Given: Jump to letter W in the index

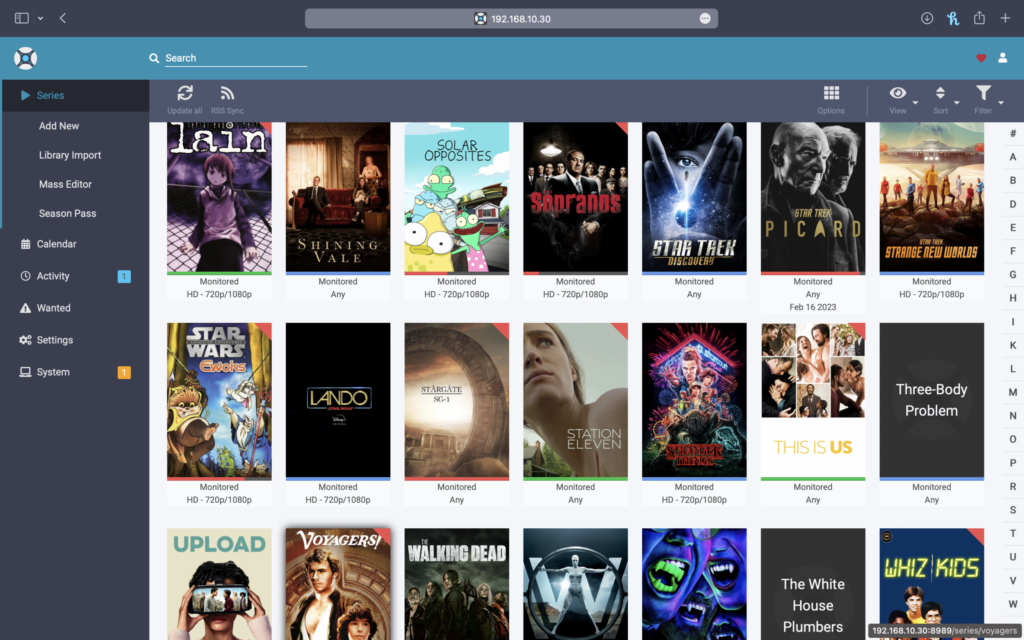Looking at the screenshot, I should [1013, 603].
